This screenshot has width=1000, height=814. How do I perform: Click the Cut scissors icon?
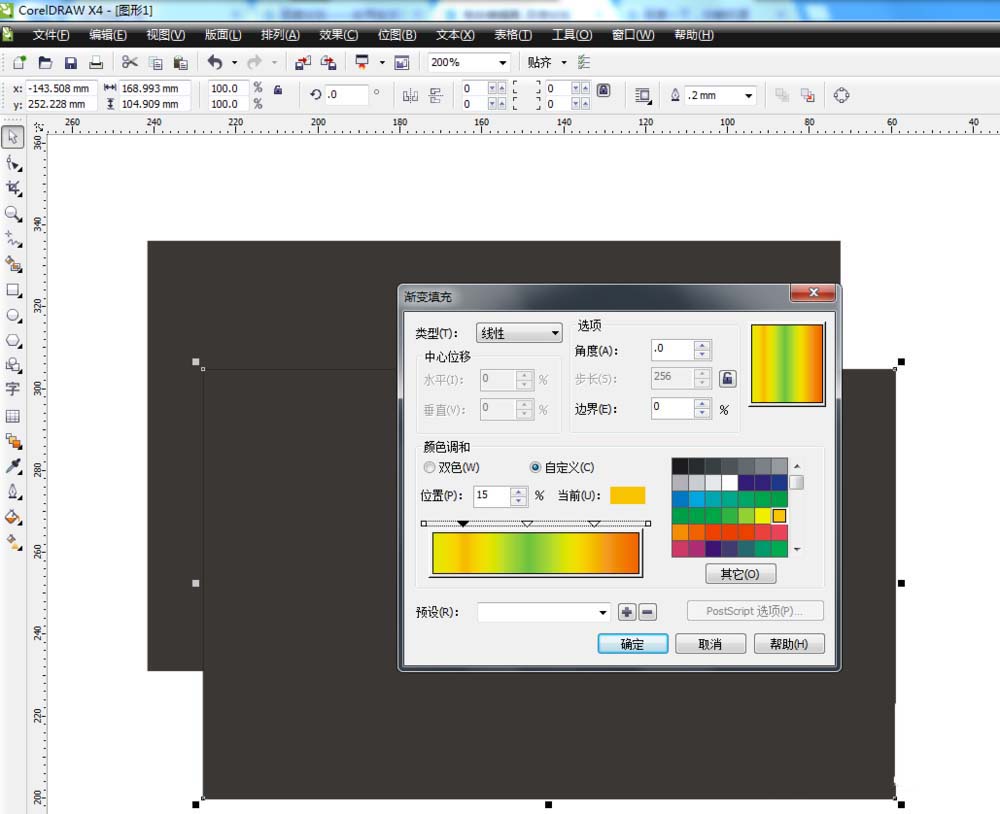129,63
